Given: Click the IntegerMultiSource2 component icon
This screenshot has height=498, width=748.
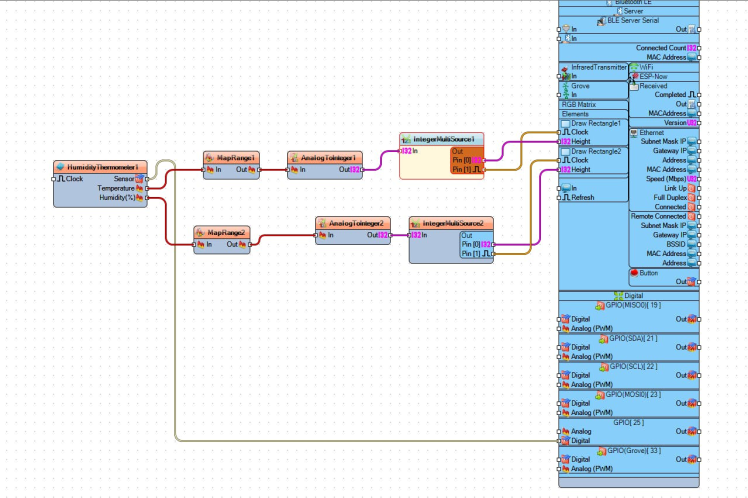Looking at the screenshot, I should pyautogui.click(x=417, y=223).
